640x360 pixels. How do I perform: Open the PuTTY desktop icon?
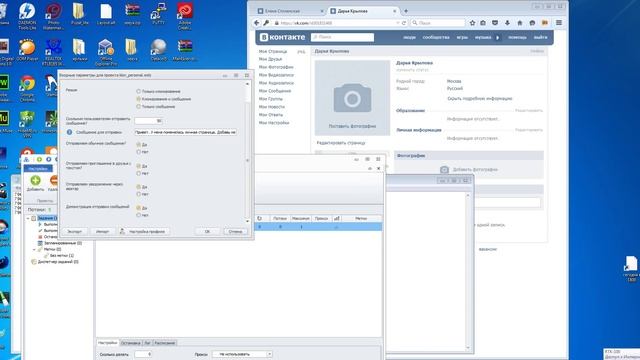tap(158, 13)
